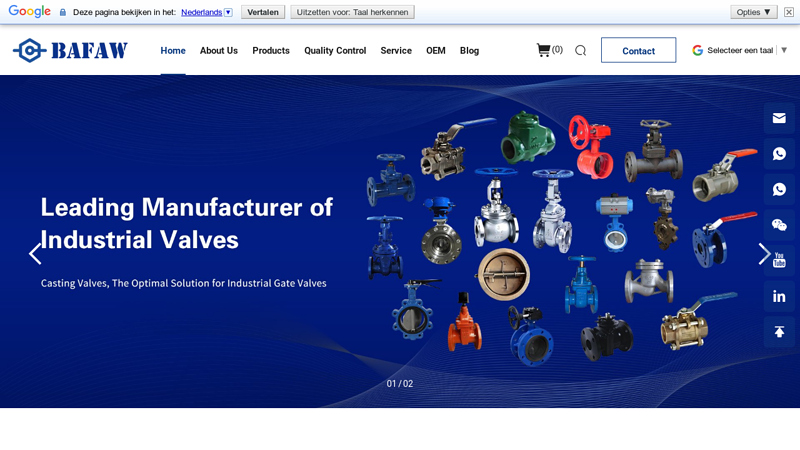Click the back-to-top arrow icon
This screenshot has width=800, height=450.
779,332
